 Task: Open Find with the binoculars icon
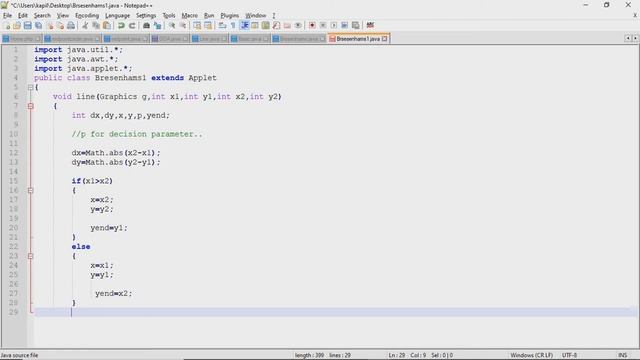coord(146,25)
